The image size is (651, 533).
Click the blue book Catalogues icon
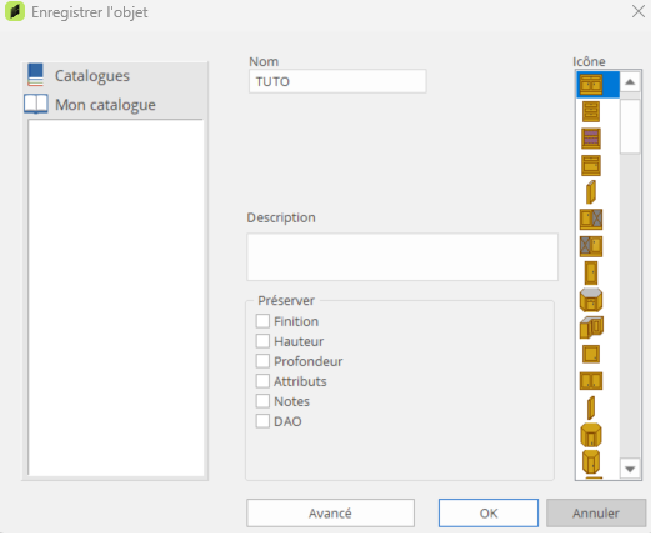36,75
